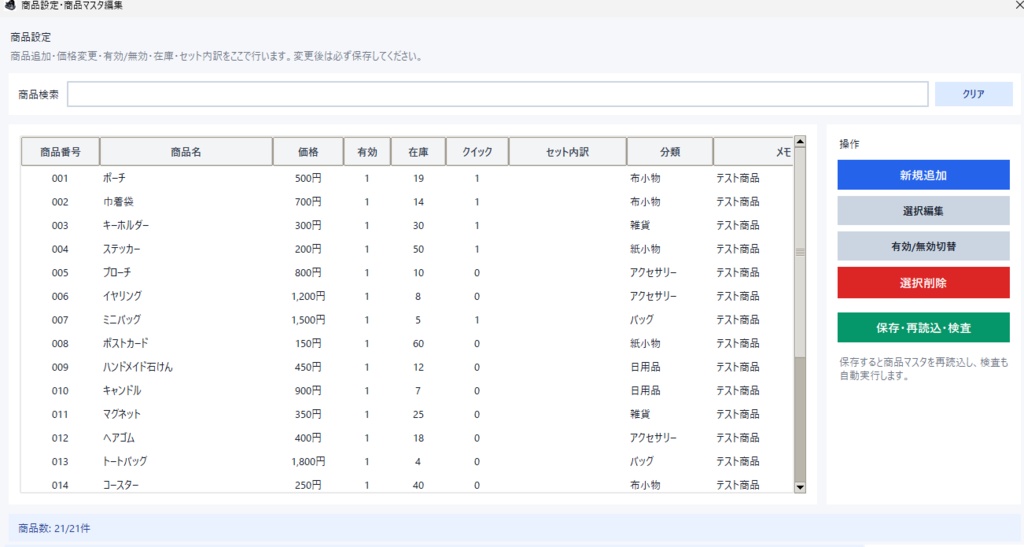Viewport: 1024px width, 547px height.
Task: Click the 1,200円 price cell
Action: (308, 296)
